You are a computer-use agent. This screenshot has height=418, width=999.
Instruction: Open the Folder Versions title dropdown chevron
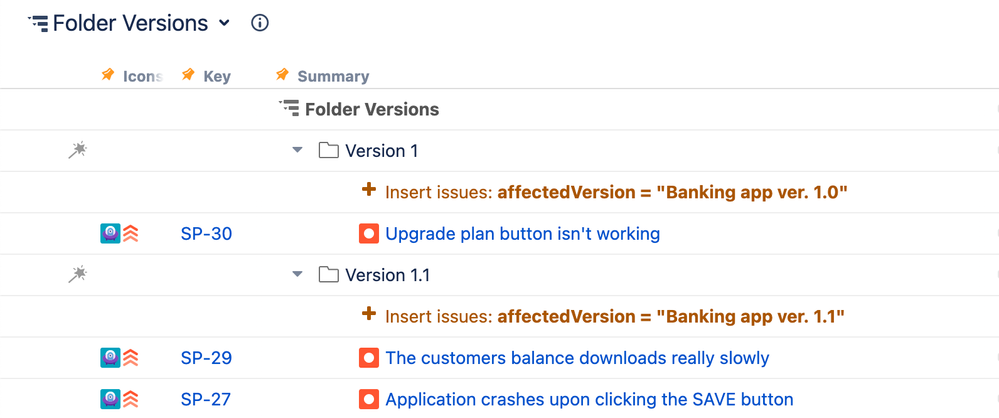point(225,23)
